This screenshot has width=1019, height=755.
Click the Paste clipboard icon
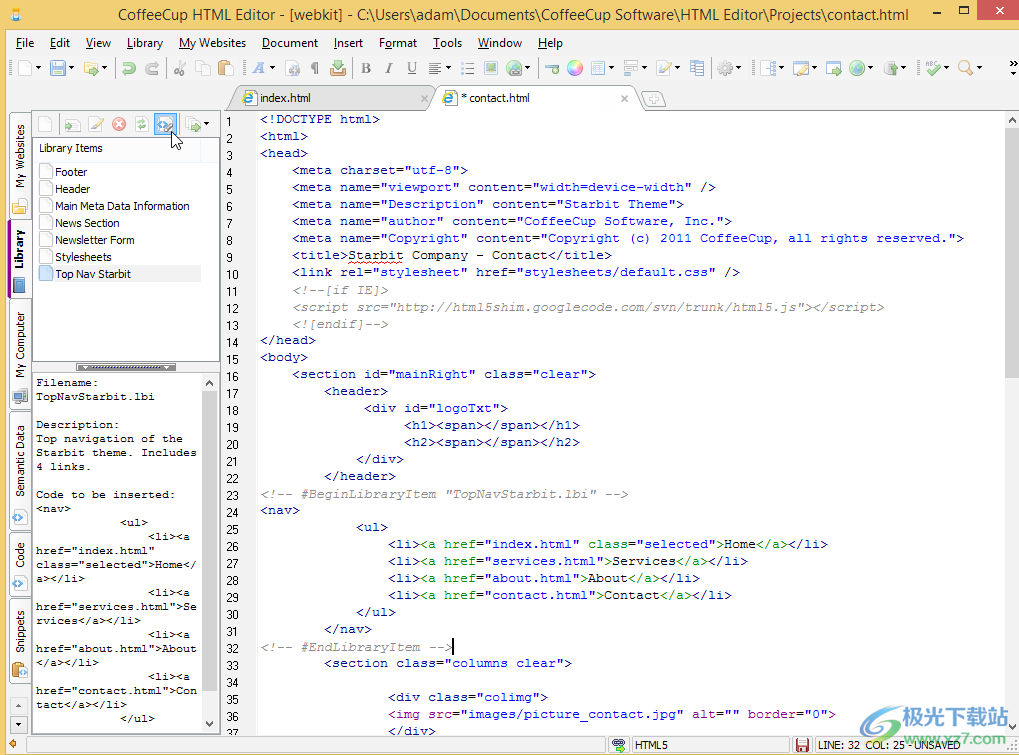226,68
